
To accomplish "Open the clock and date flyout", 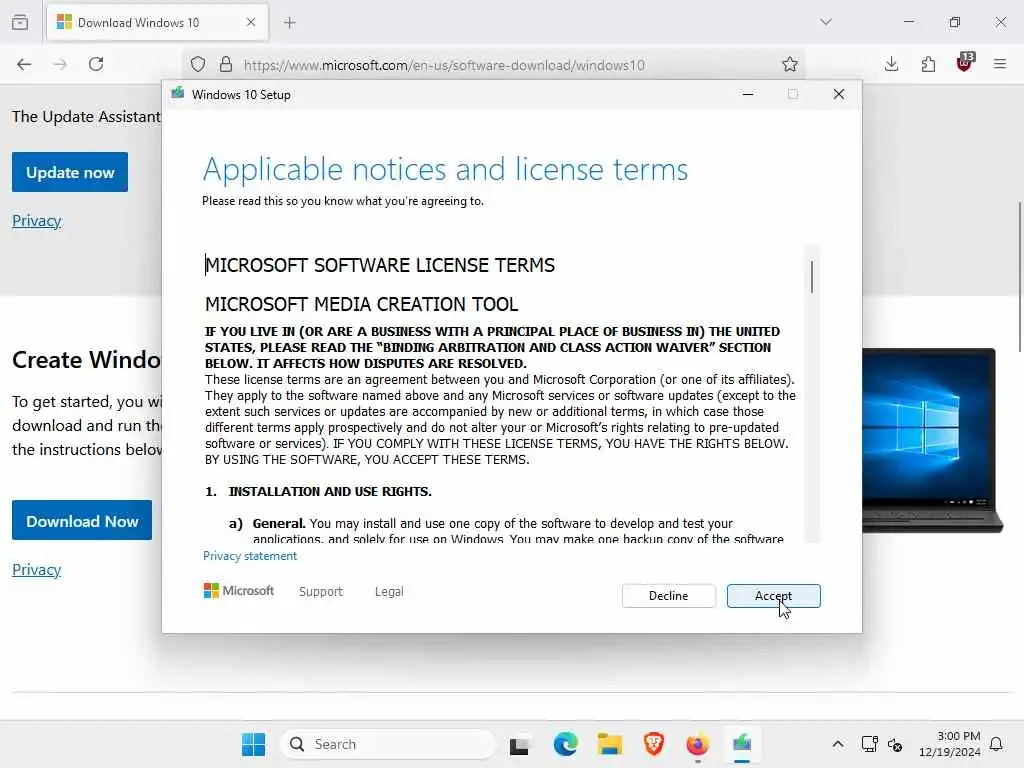I will 949,744.
